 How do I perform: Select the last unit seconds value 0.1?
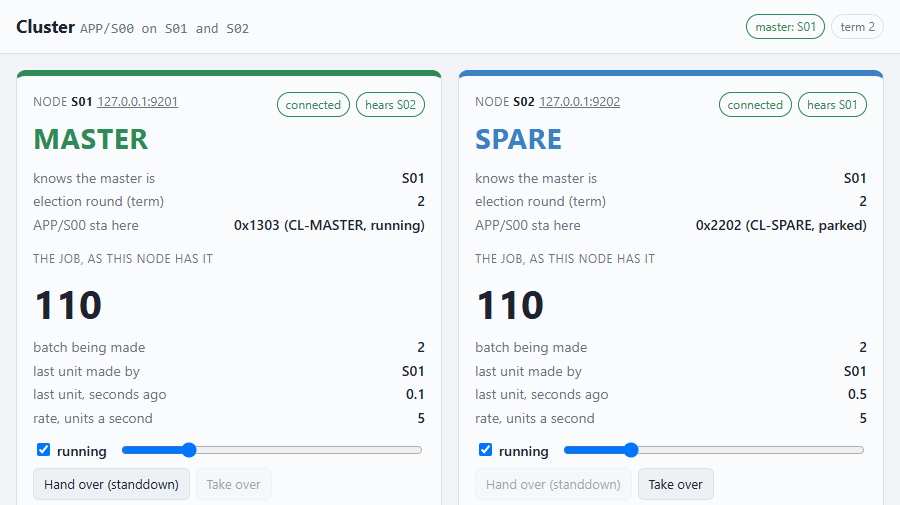pyautogui.click(x=415, y=394)
